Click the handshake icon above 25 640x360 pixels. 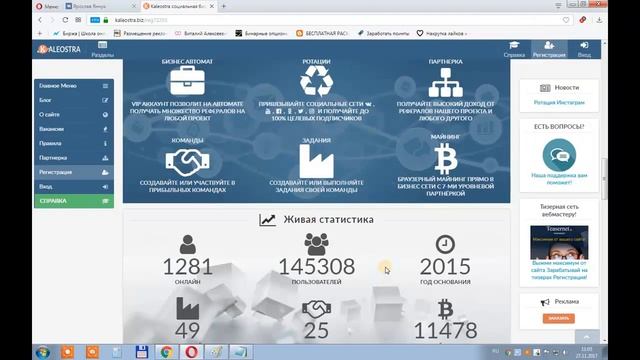(316, 309)
